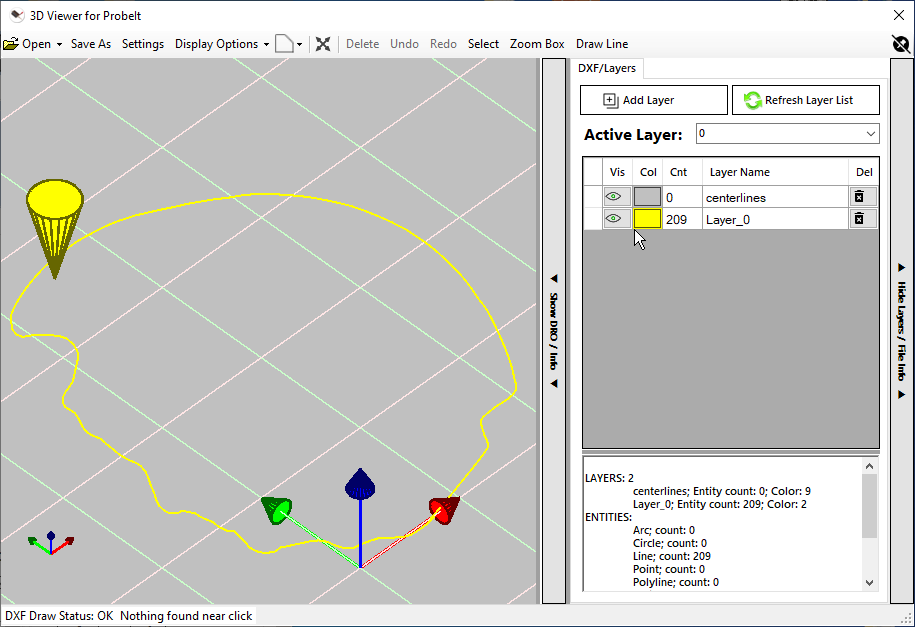Viewport: 915px width, 627px height.
Task: Select the centerlines layer name cell
Action: point(775,197)
